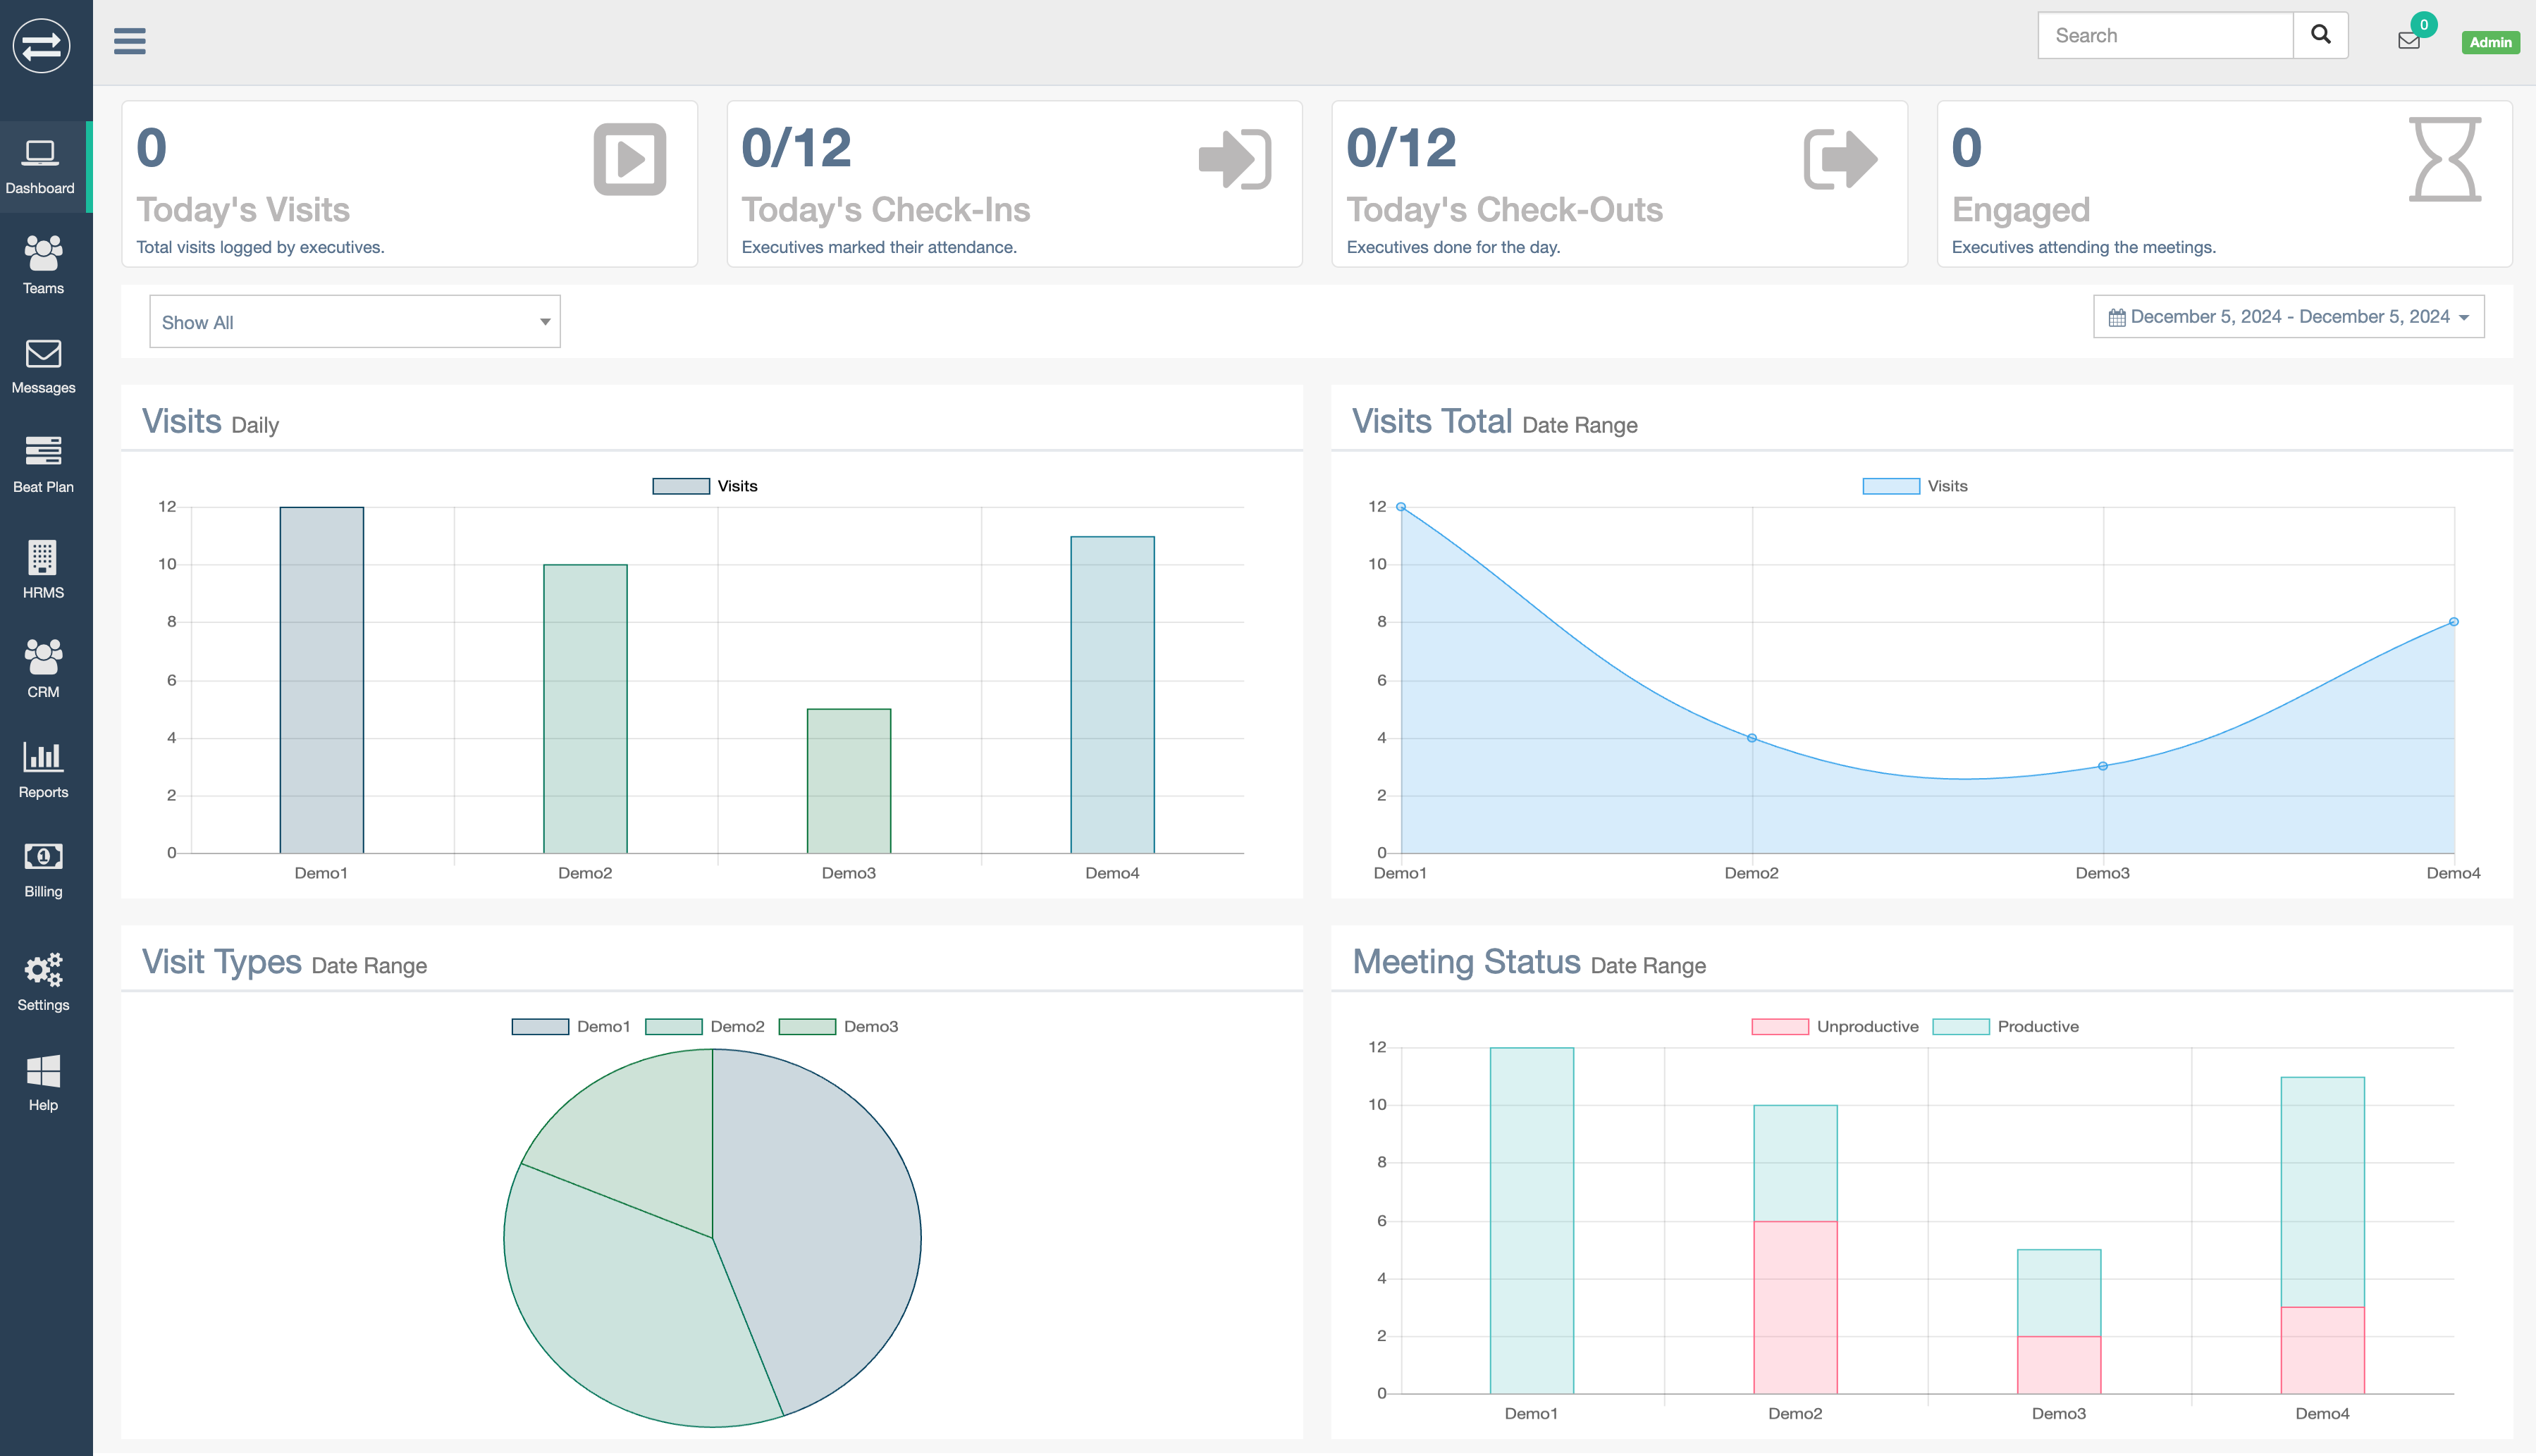Click the Visits Daily panel title
Viewport: 2536px width, 1456px height.
tap(210, 422)
